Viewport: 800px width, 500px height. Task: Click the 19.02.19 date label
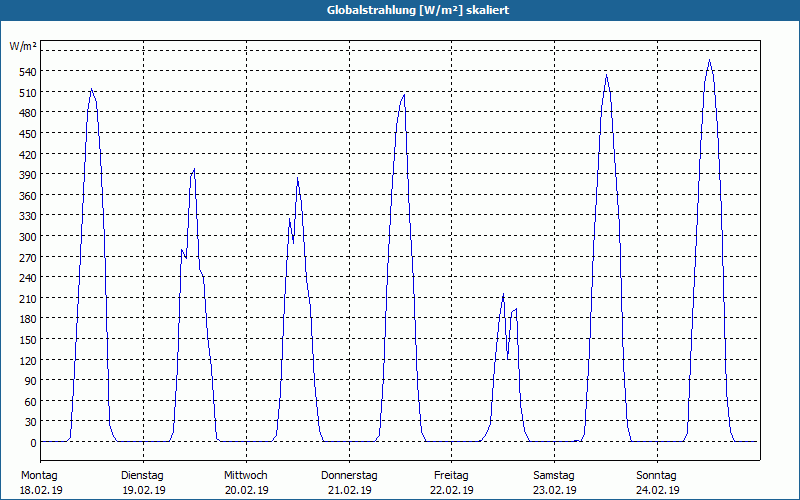(144, 490)
